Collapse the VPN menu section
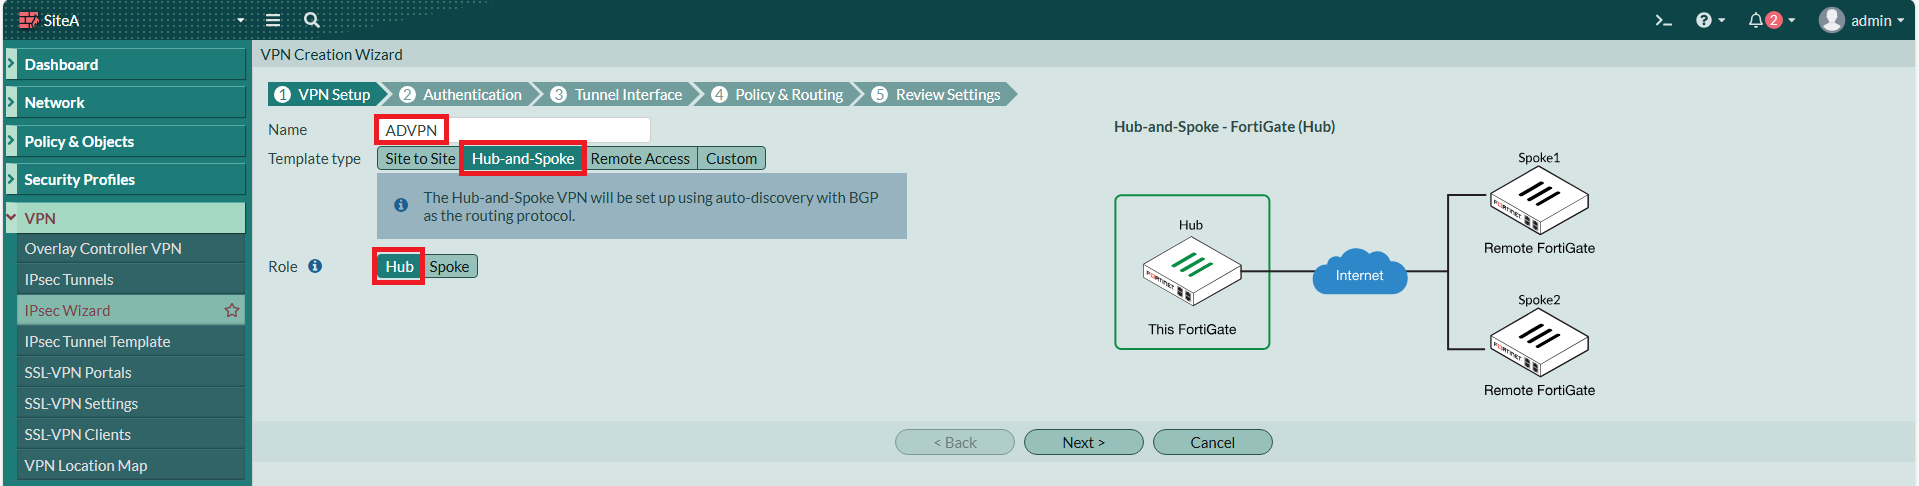Viewport: 1919px width, 486px height. click(x=125, y=218)
